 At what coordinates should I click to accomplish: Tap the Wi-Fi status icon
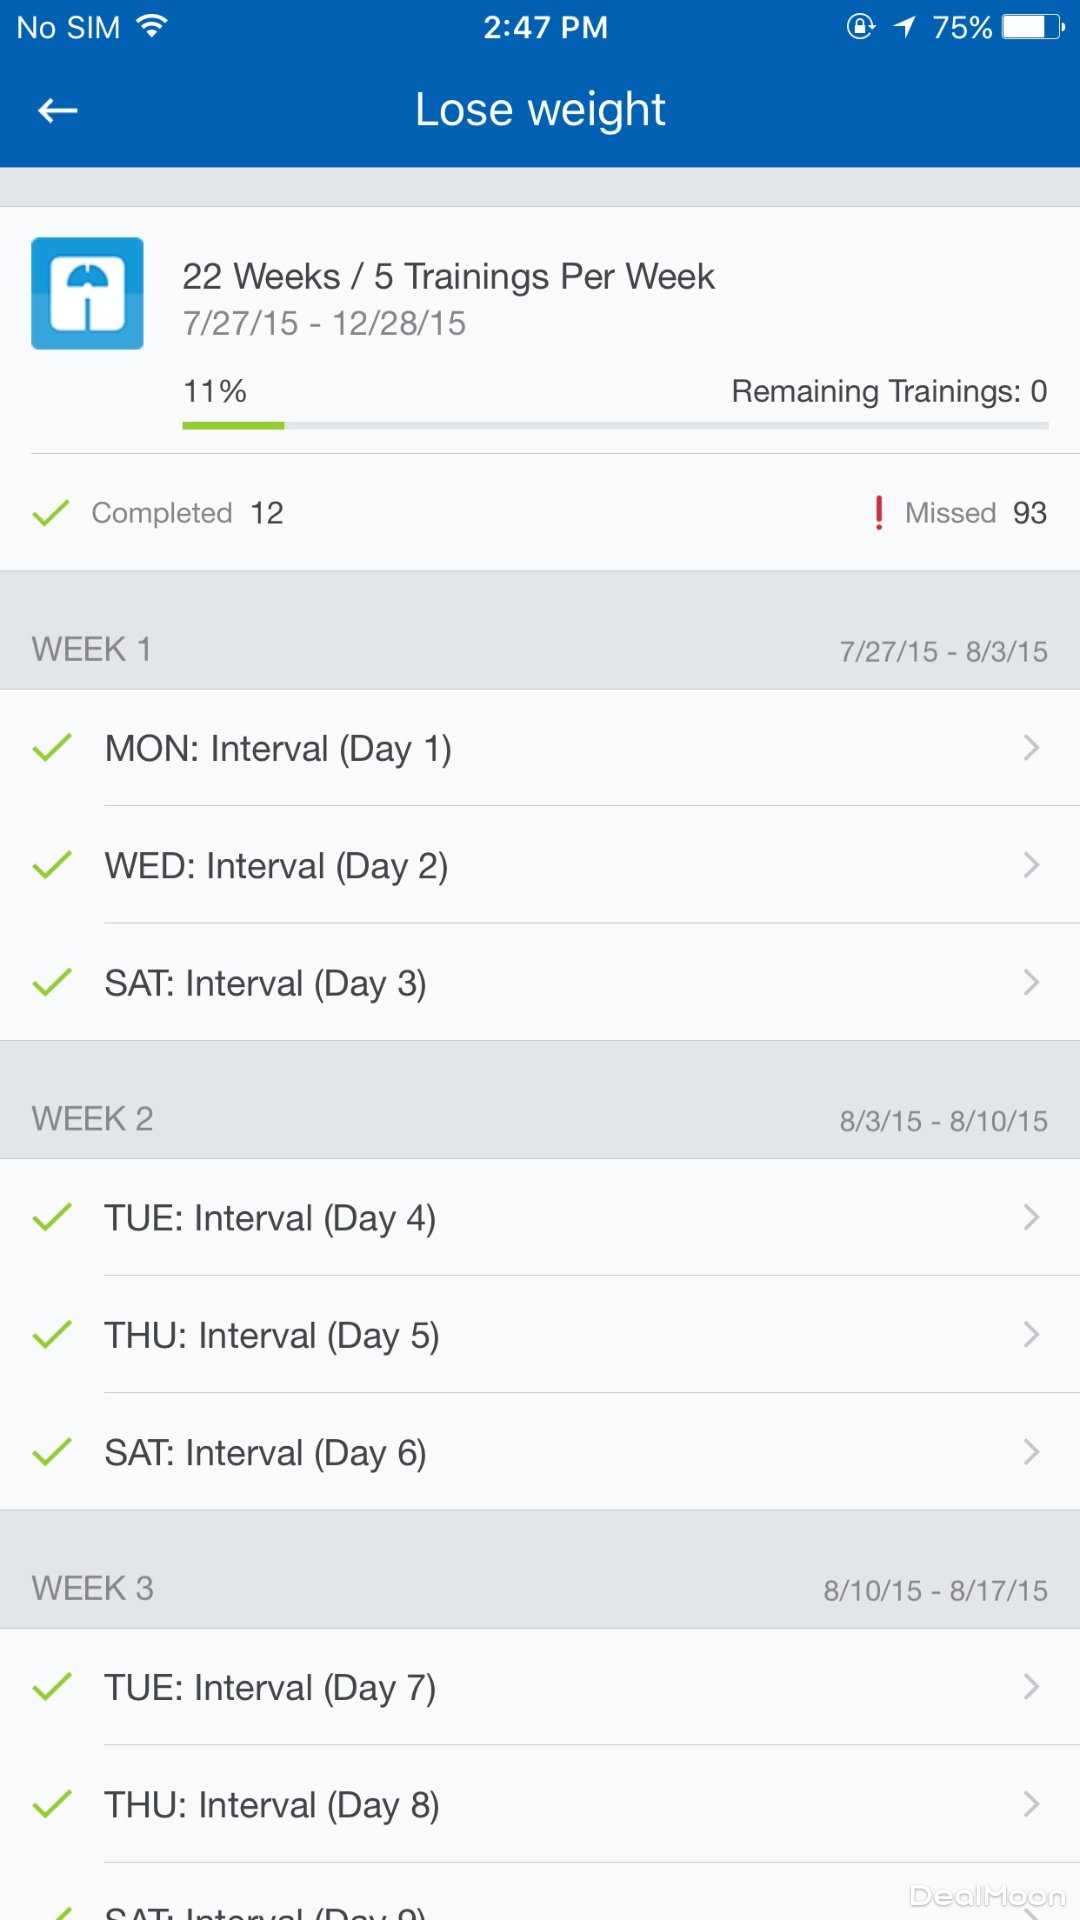tap(152, 26)
